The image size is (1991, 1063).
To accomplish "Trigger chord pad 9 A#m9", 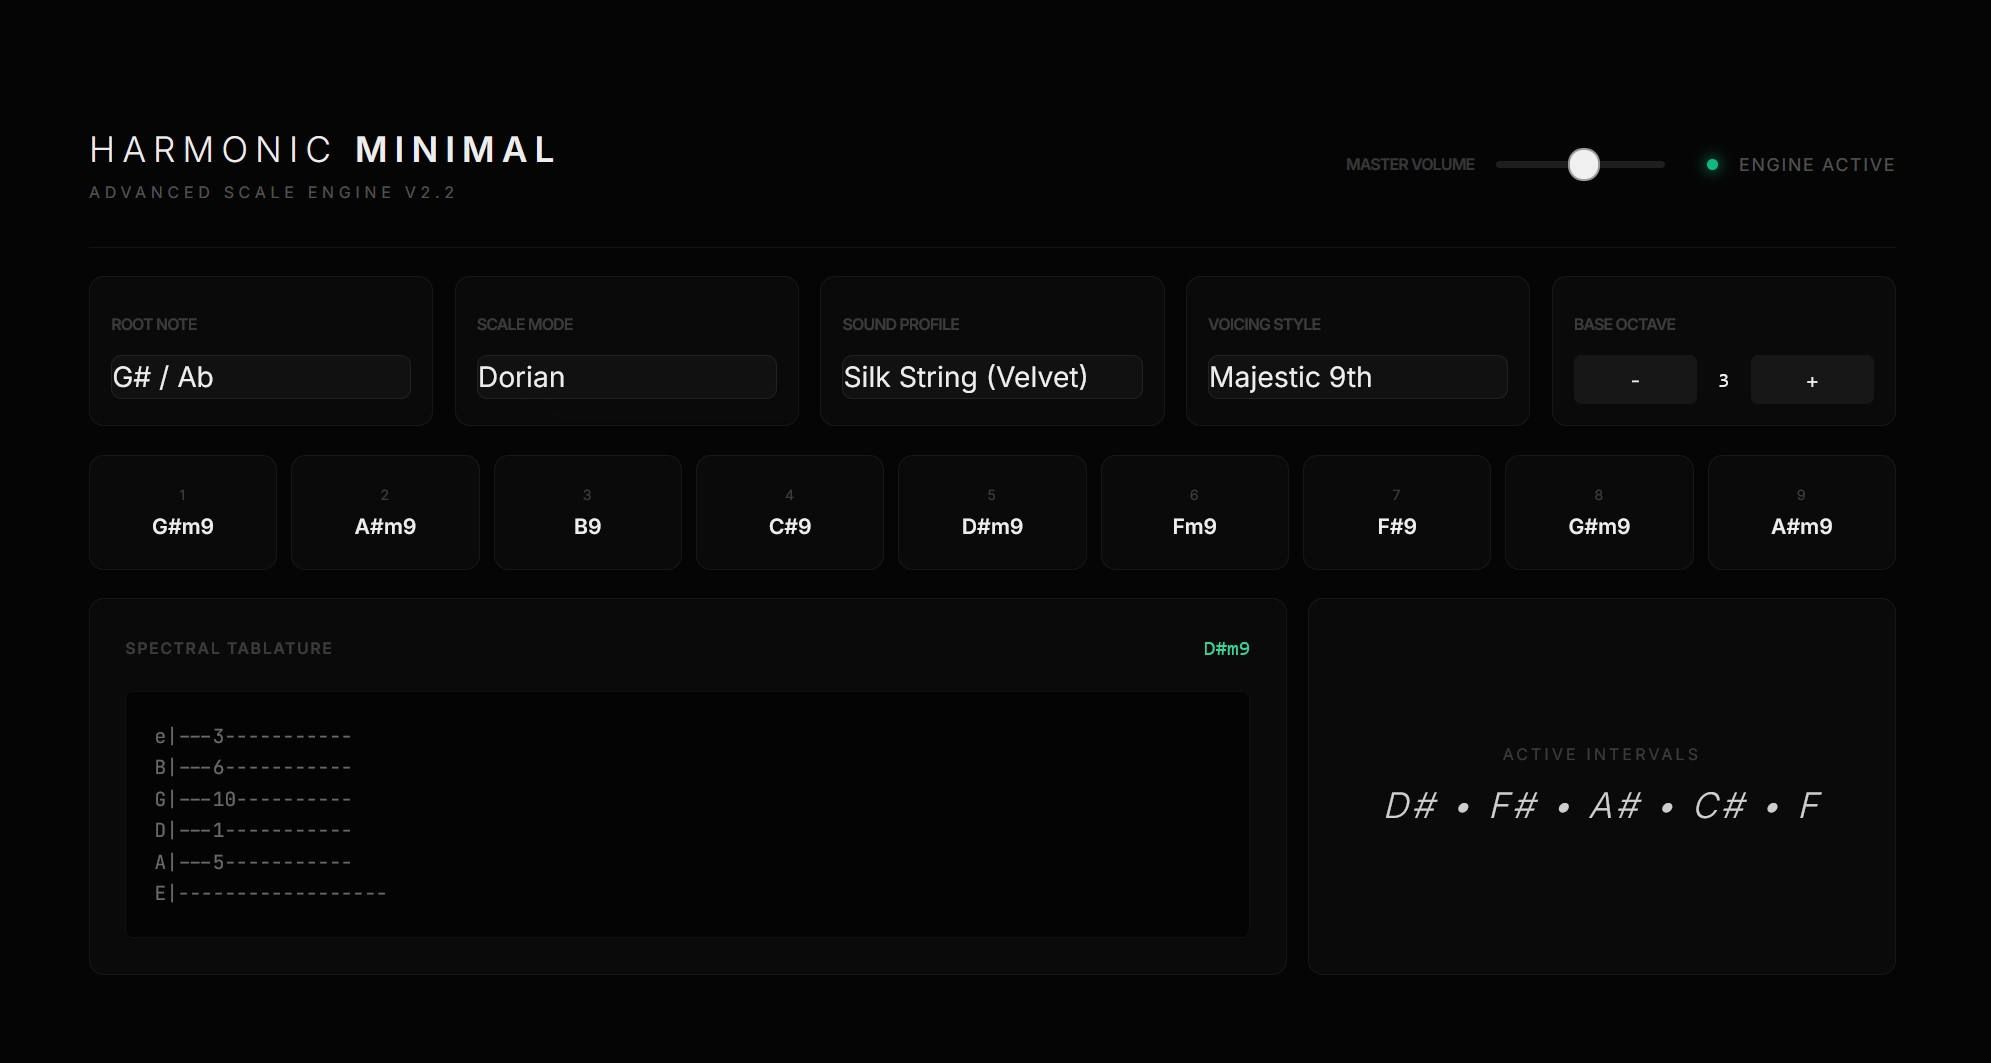I will (x=1801, y=513).
